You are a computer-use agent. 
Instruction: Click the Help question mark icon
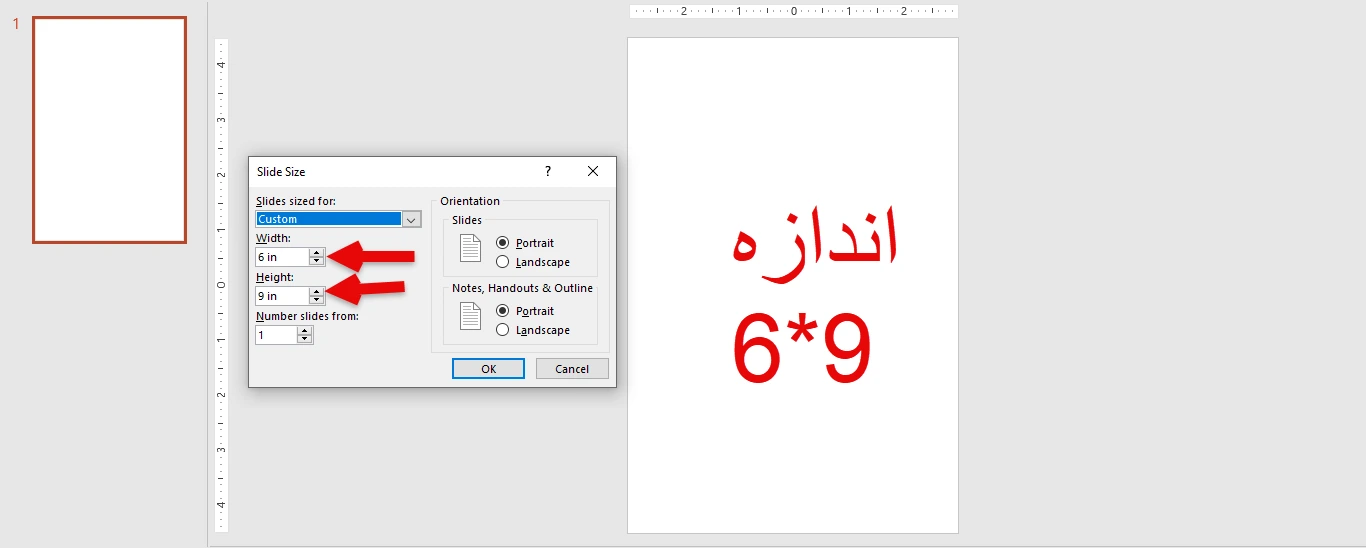(x=548, y=172)
